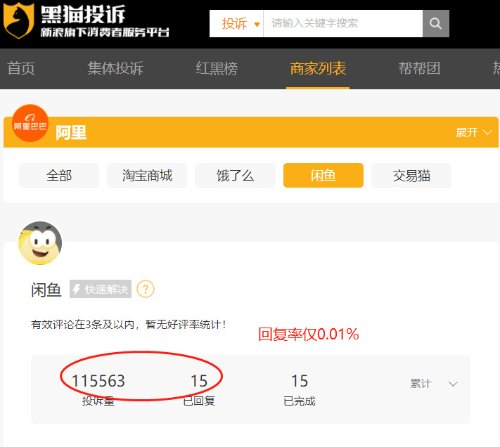This screenshot has width=500, height=447.
Task: Switch to the 红黑榜 tab
Action: (x=217, y=68)
